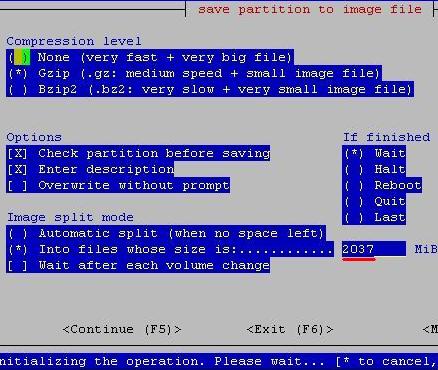Select Wait when finished
Screen dimensions: 438x370
click(x=374, y=153)
